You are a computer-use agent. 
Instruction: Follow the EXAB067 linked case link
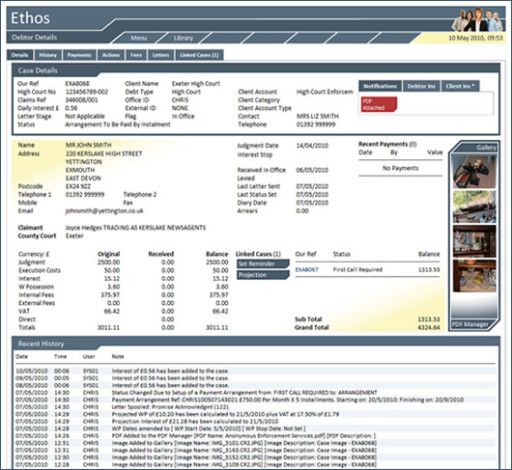tap(307, 269)
